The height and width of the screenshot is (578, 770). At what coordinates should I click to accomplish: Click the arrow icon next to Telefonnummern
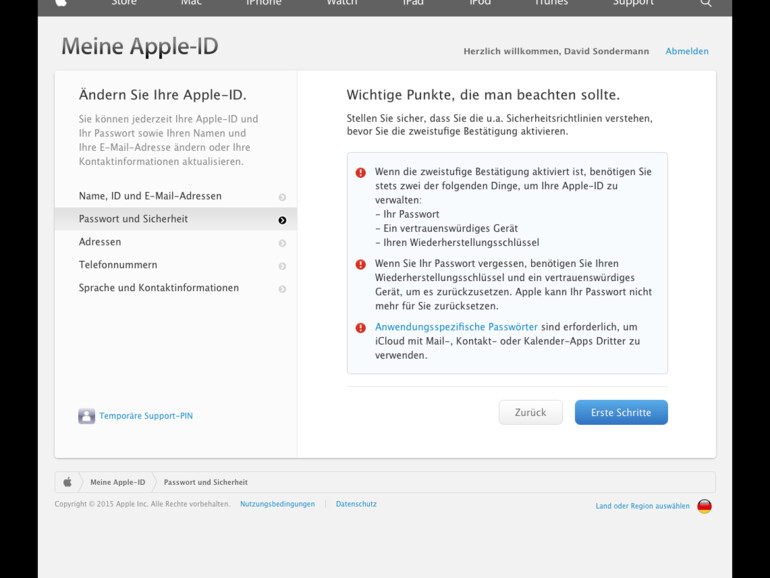[x=282, y=266]
